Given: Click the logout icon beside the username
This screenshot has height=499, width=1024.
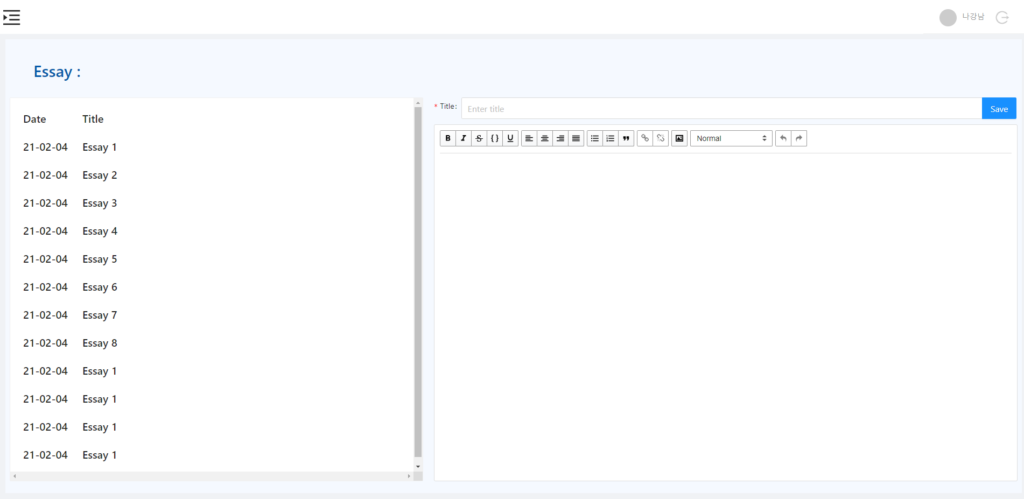Looking at the screenshot, I should [1002, 17].
